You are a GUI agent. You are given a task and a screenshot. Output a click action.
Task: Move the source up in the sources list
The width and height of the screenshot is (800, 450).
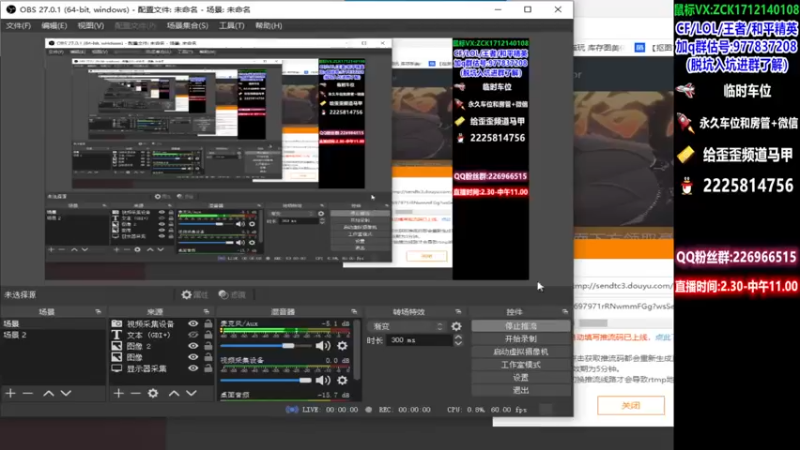click(174, 393)
